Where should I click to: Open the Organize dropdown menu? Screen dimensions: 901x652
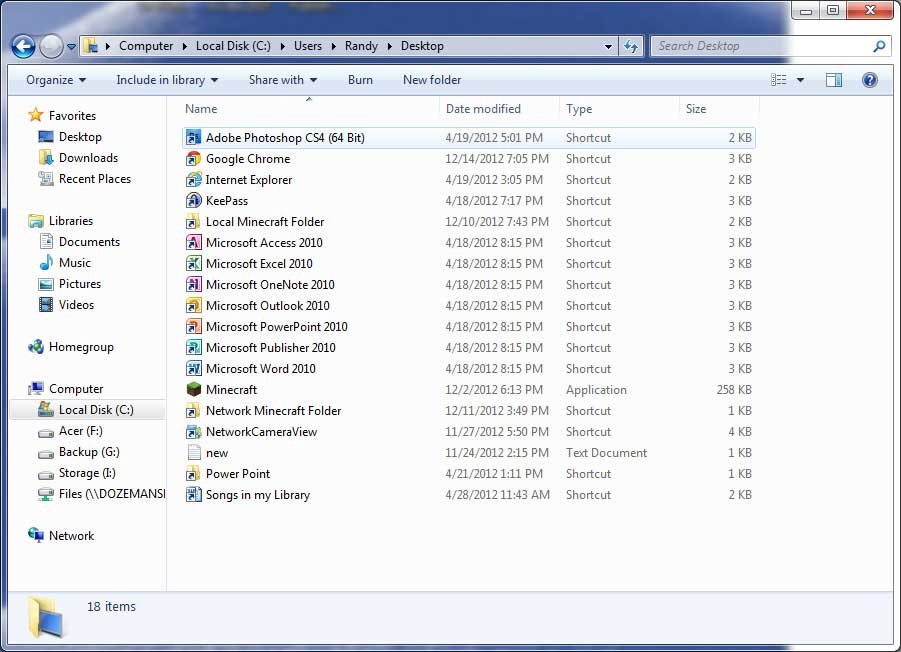[56, 80]
